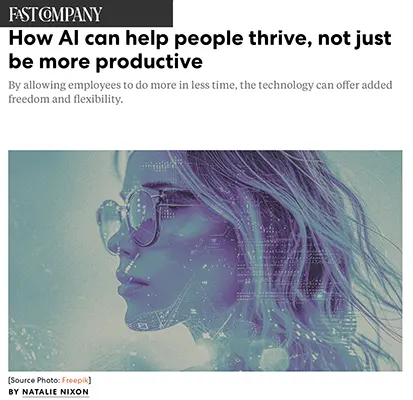Screen dimensions: 413x400
Task: Open Natalie Nixon's author page
Action: (x=55, y=392)
